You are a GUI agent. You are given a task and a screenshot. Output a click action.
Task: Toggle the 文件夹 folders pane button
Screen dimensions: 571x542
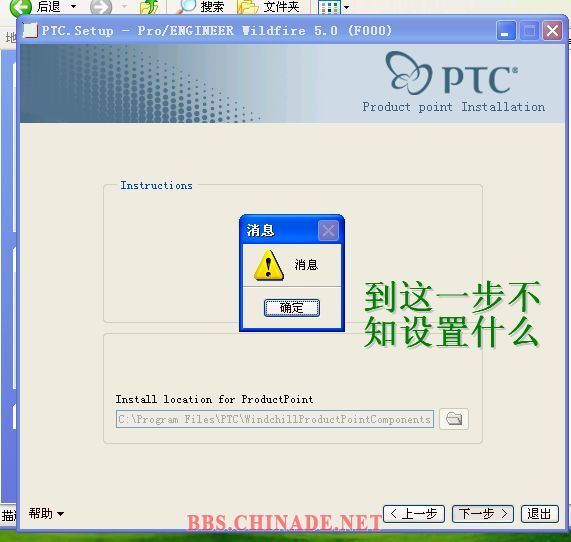pos(269,7)
